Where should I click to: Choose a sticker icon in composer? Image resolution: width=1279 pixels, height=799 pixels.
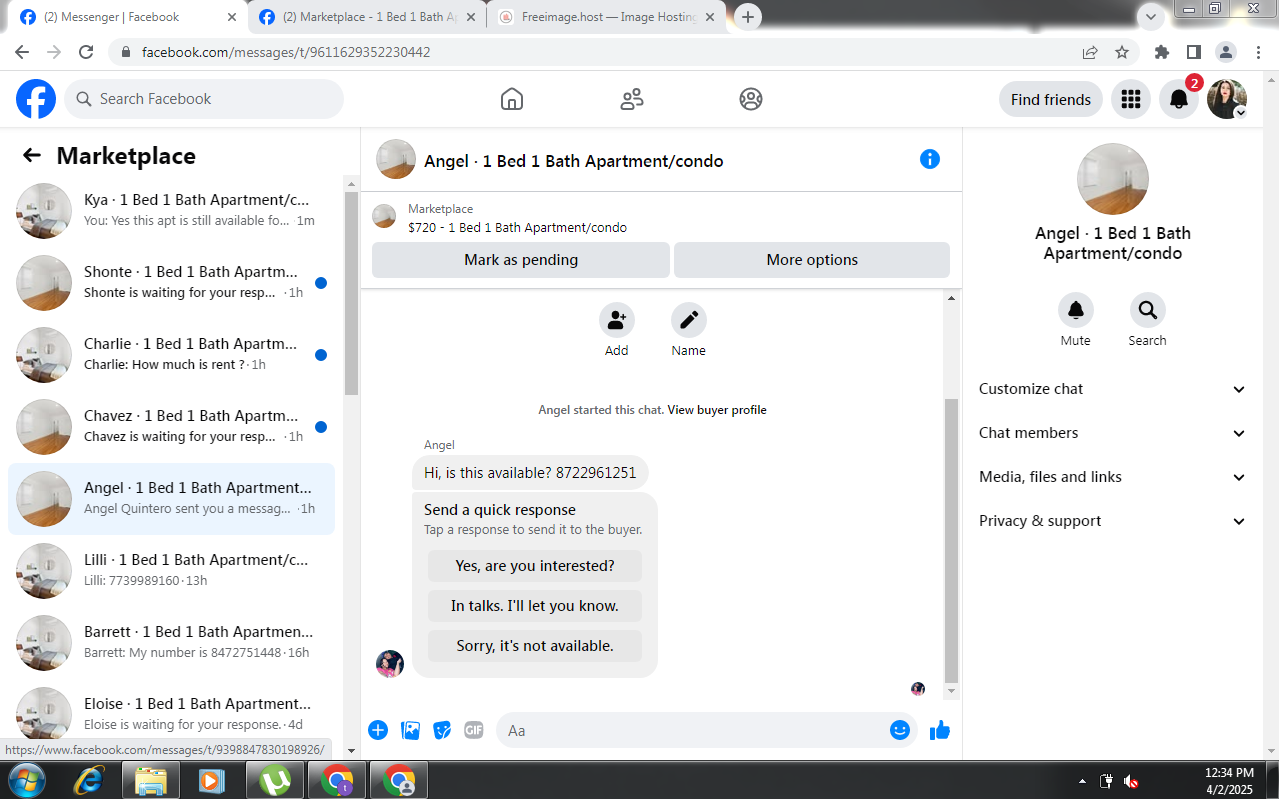pyautogui.click(x=442, y=730)
